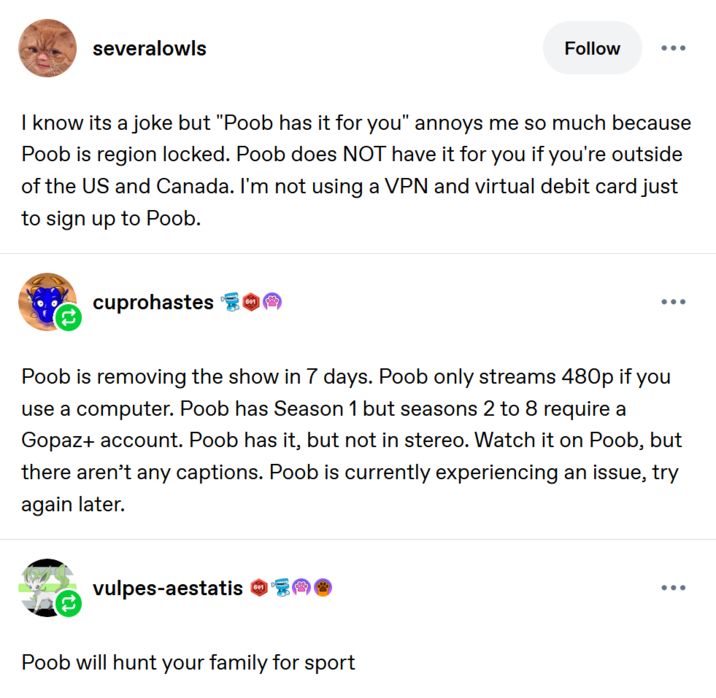Viewport: 716px width, 698px height.
Task: Click the Follow button for severalowls
Action: [x=592, y=48]
